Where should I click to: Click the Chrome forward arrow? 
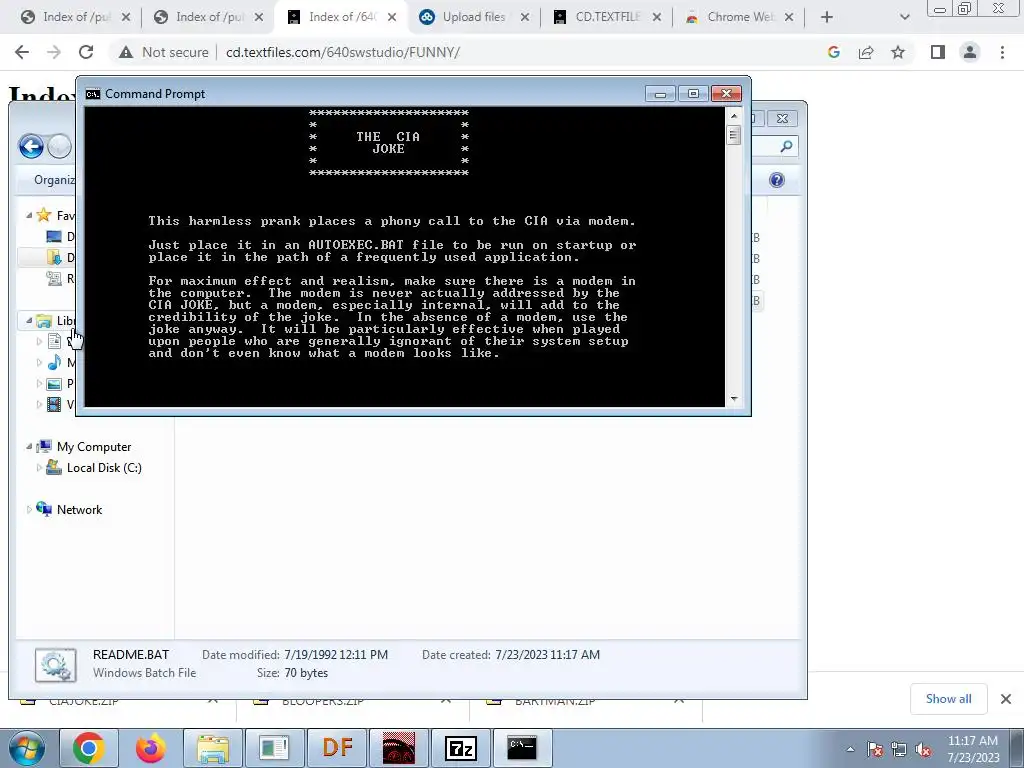click(54, 52)
